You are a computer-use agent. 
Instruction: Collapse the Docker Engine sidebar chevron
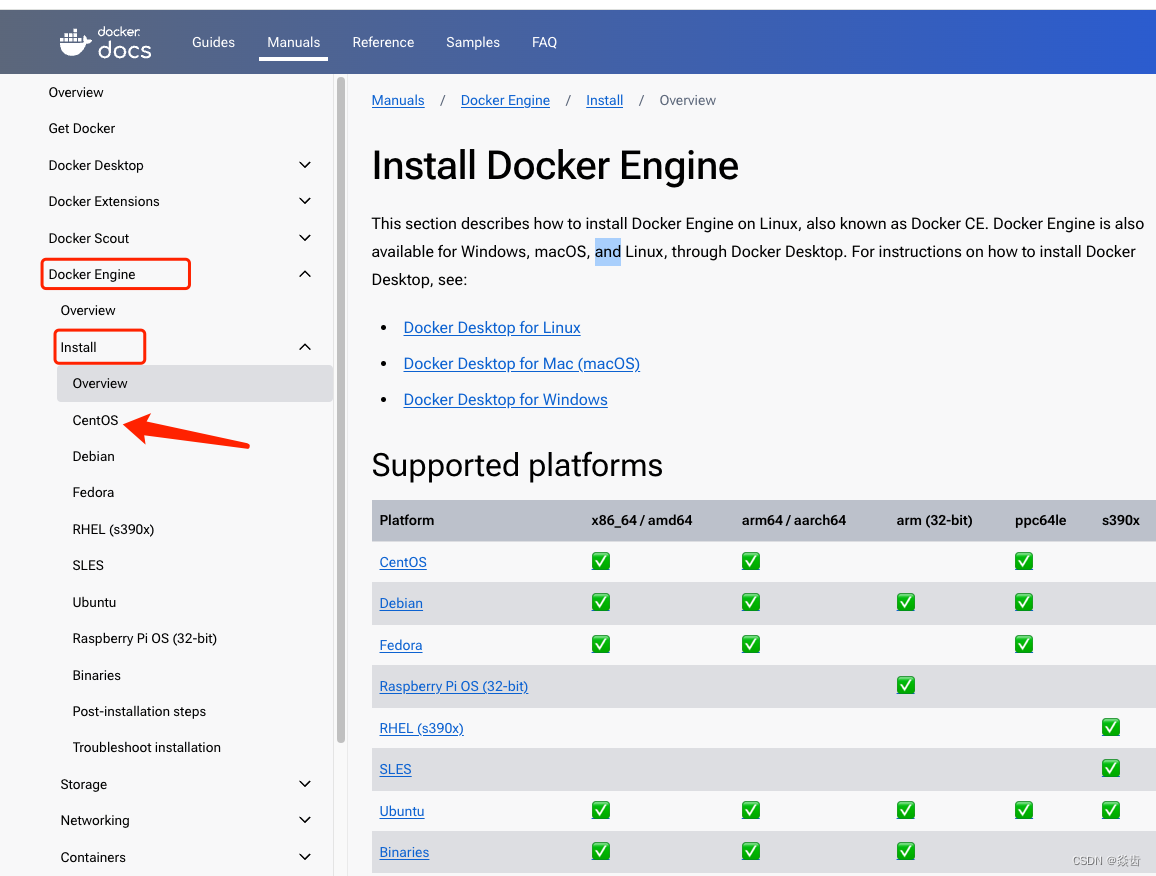(x=304, y=274)
